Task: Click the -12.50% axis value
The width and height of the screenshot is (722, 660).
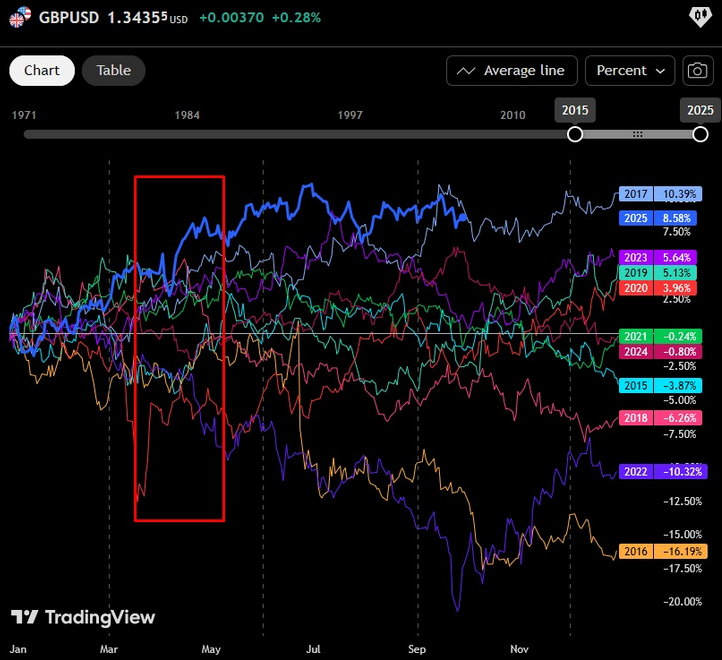Action: pos(682,501)
